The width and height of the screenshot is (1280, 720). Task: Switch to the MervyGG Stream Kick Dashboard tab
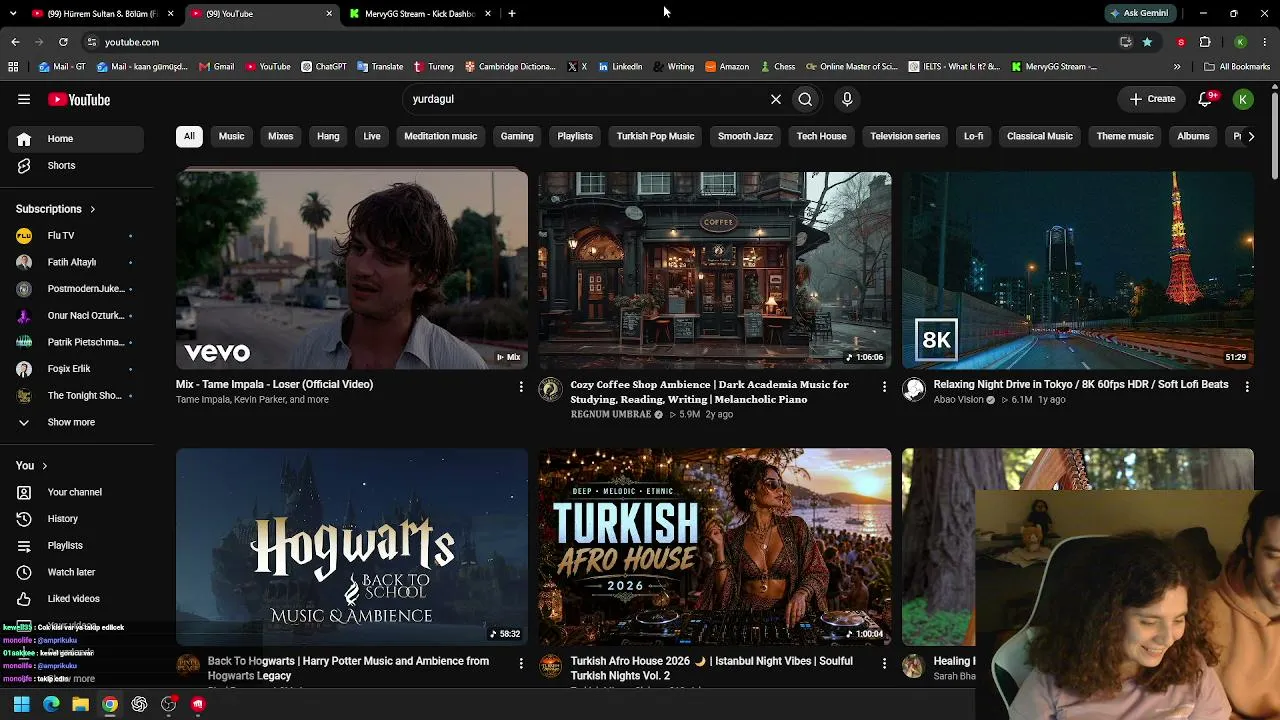point(421,14)
